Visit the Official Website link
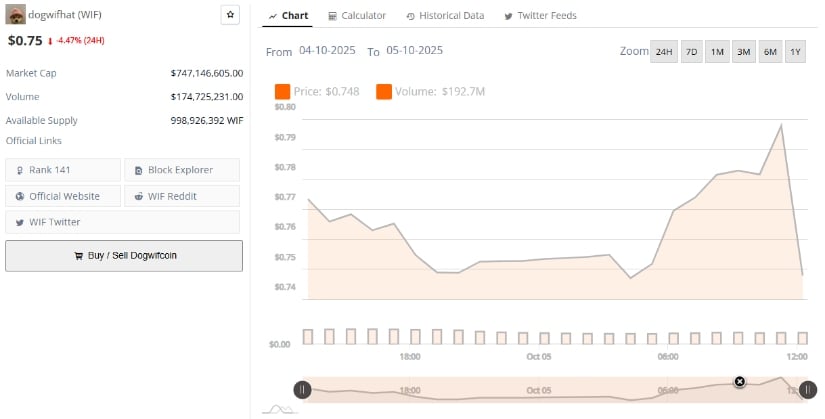This screenshot has width=825, height=419. [63, 196]
